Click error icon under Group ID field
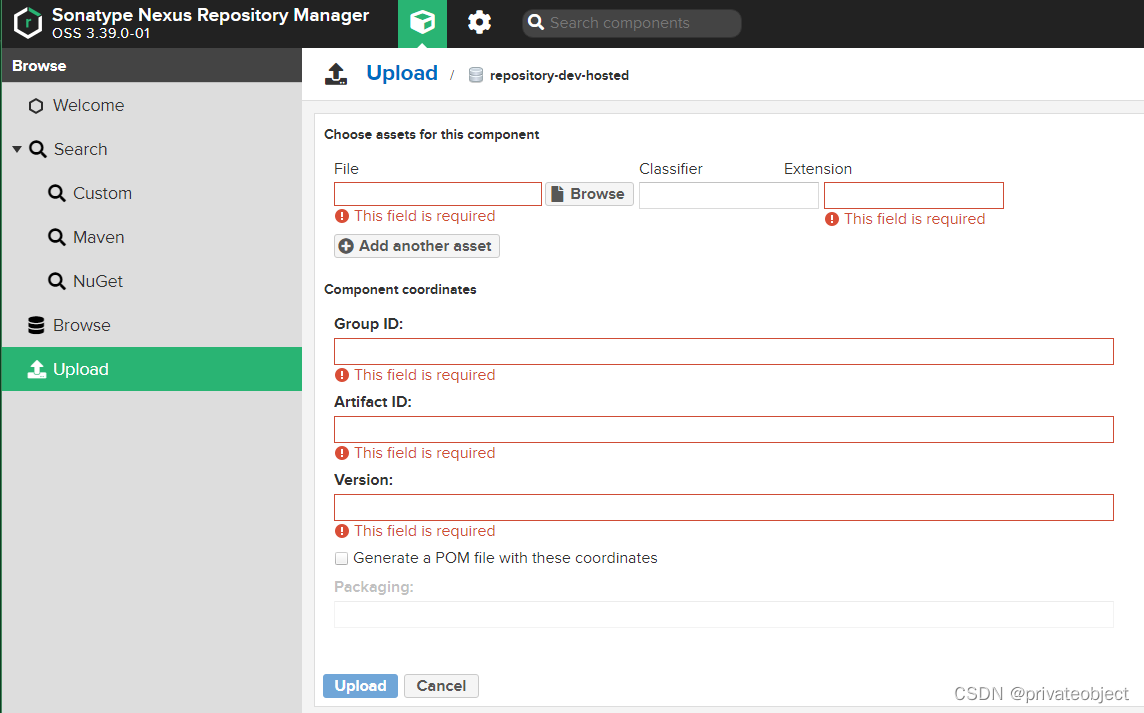Screen dimensions: 1144x713 341,375
